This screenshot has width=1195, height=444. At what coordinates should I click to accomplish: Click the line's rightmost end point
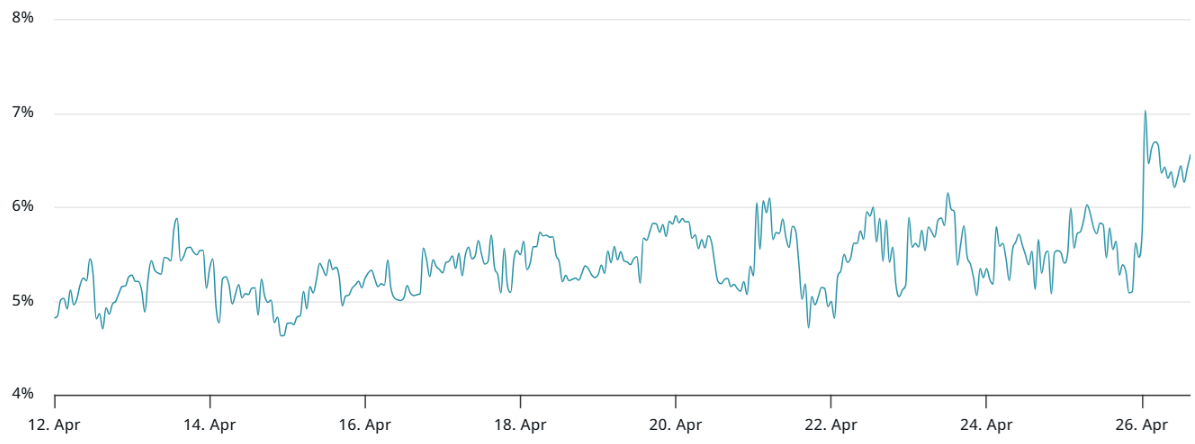pyautogui.click(x=1190, y=155)
